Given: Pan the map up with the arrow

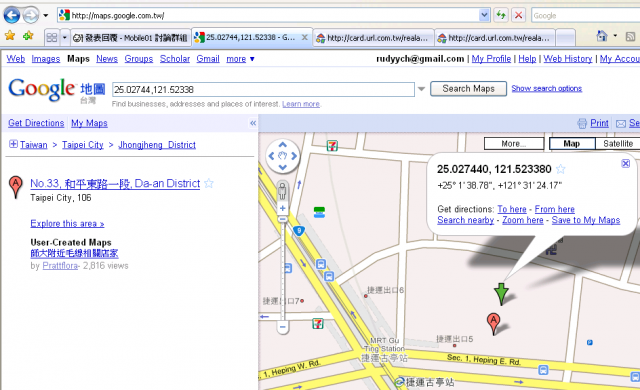Looking at the screenshot, I should [x=282, y=145].
